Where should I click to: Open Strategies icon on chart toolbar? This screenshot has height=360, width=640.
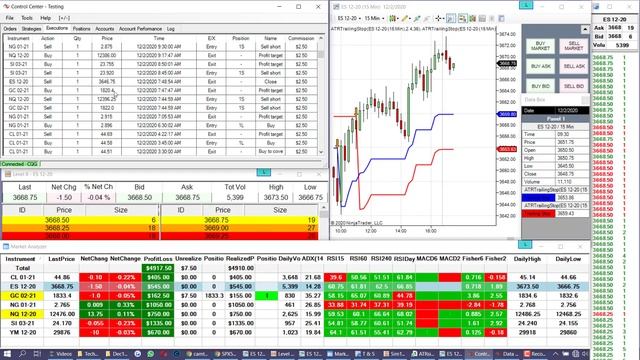pyautogui.click(x=492, y=18)
